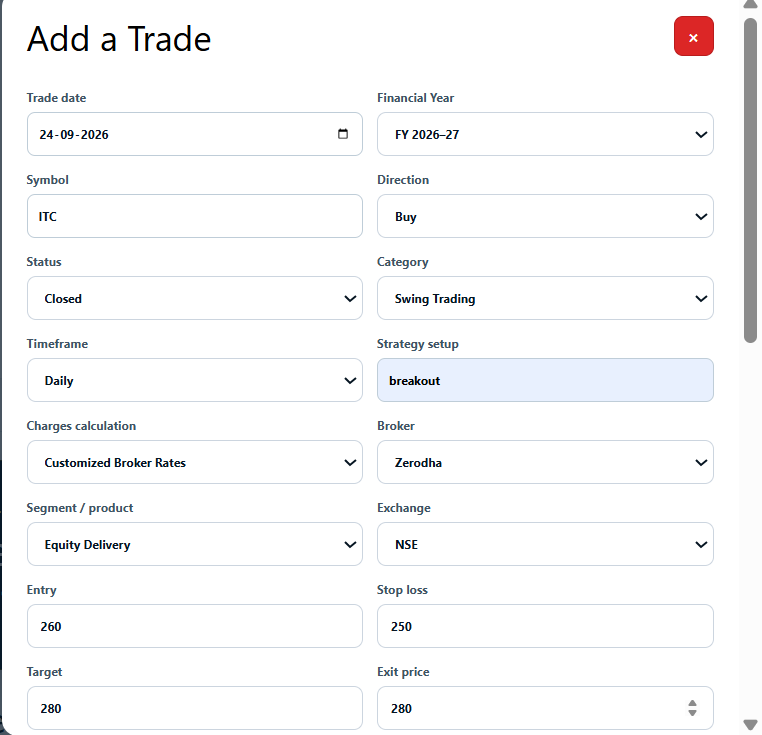Click the Add a Trade heading

[x=119, y=39]
